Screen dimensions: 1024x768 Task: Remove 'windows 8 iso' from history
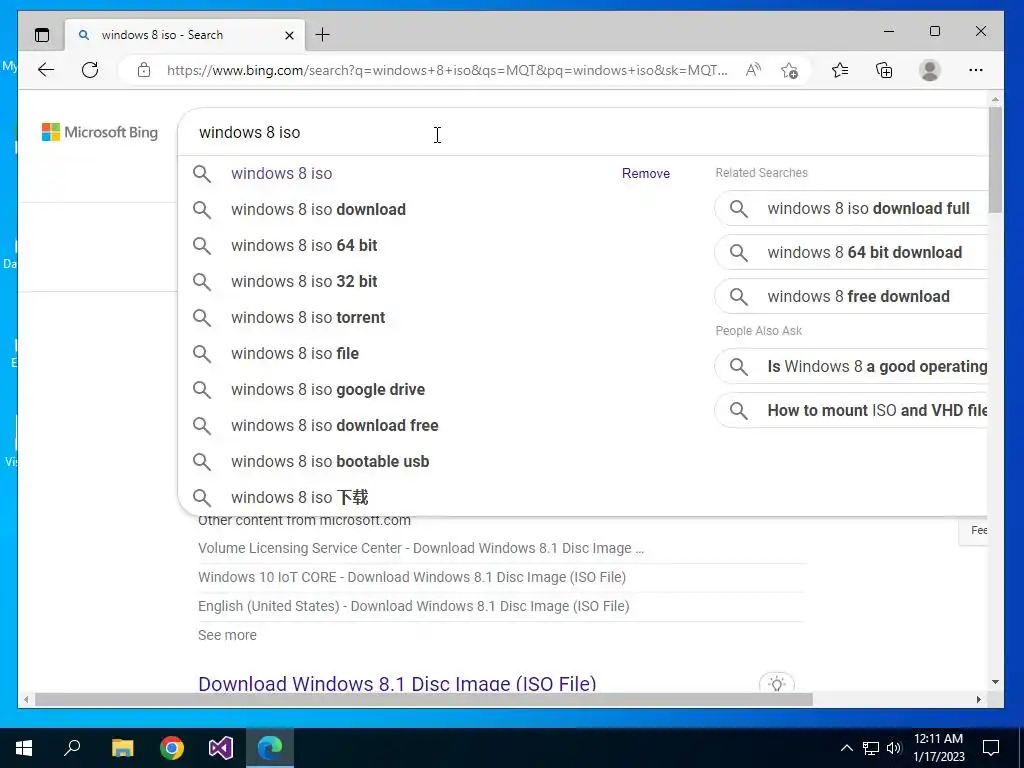[645, 173]
